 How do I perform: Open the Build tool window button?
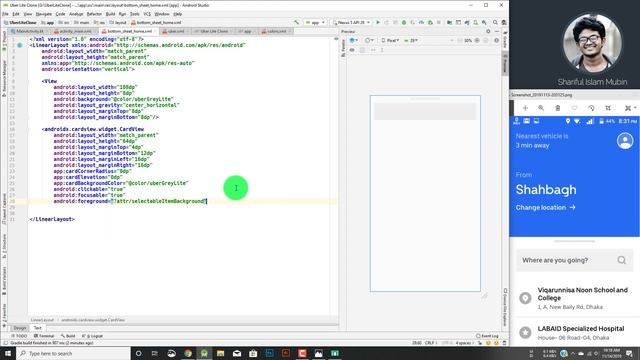pyautogui.click(x=68, y=336)
